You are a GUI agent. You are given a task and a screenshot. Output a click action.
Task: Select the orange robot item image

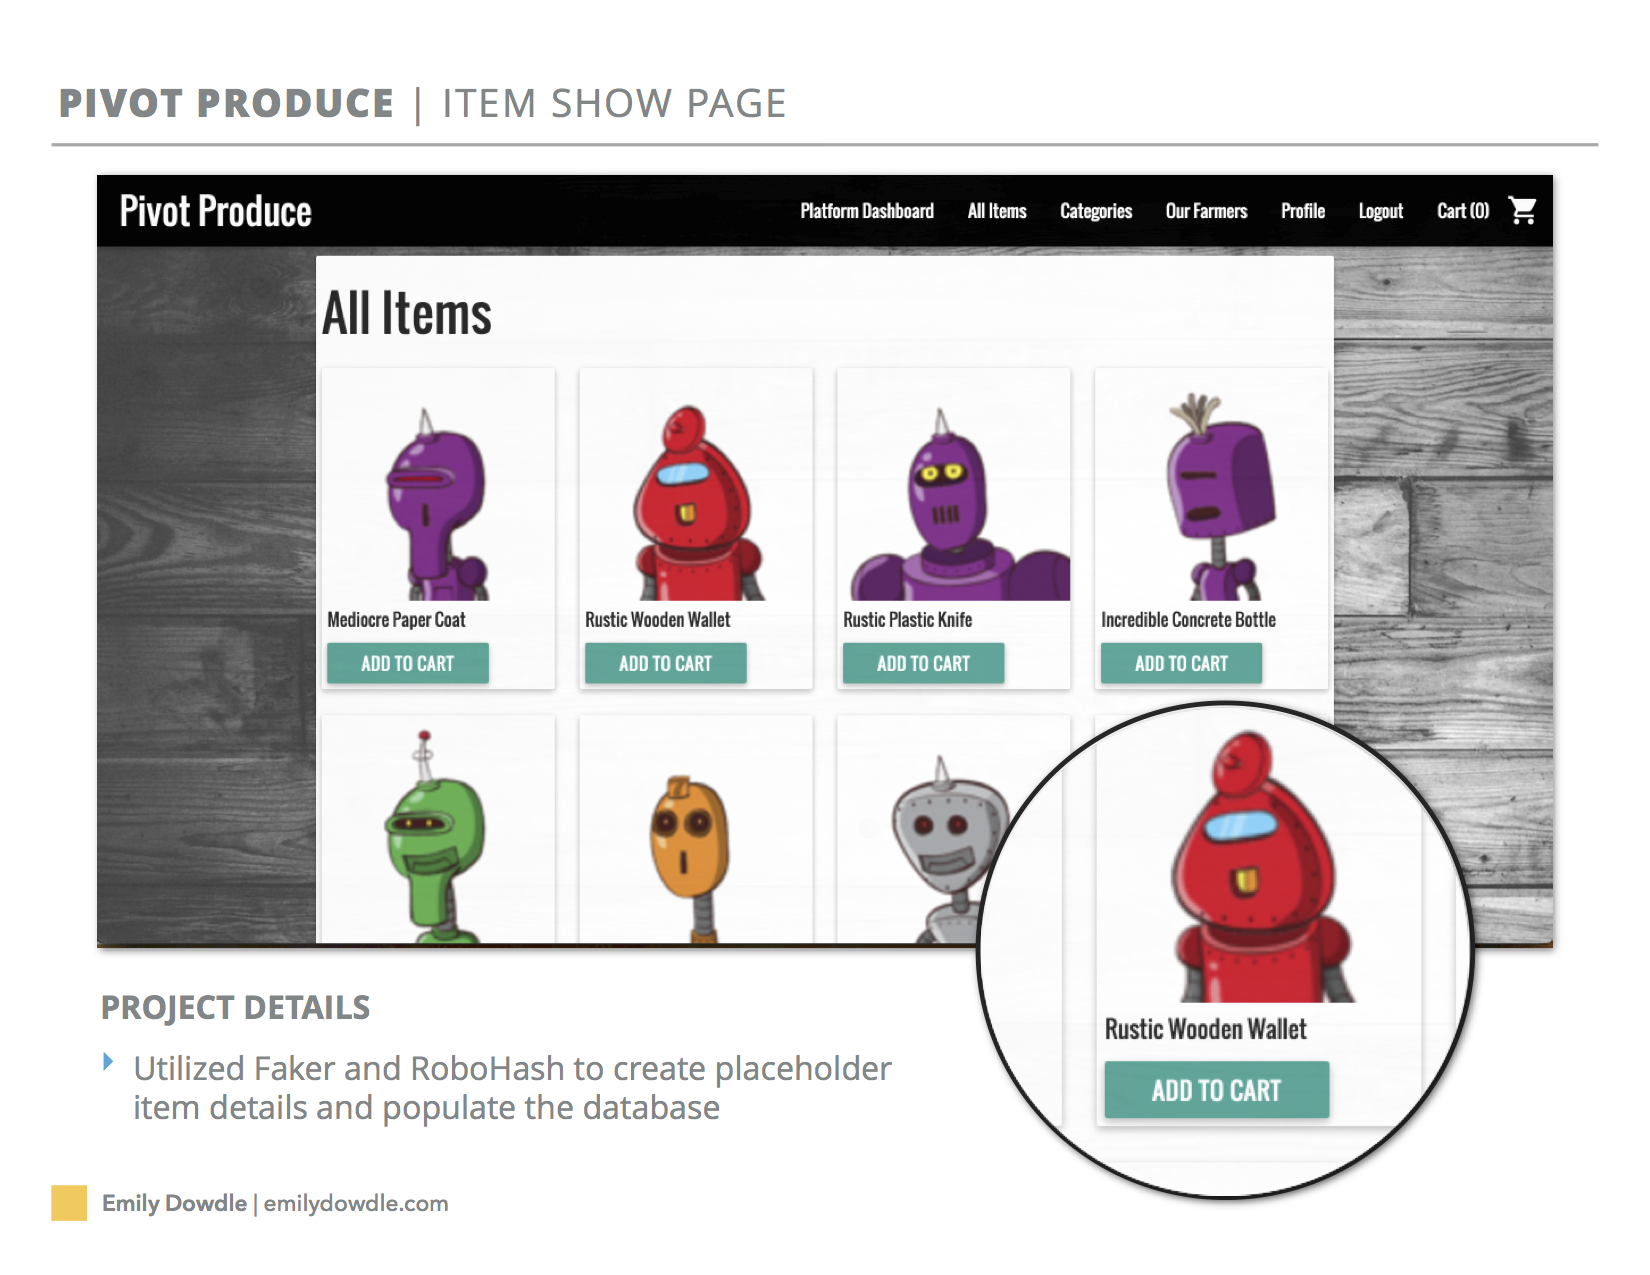point(690,860)
